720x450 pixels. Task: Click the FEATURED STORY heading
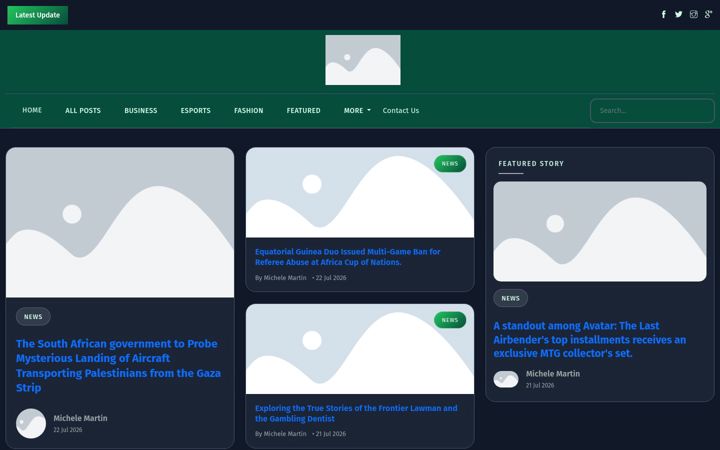[x=531, y=163]
